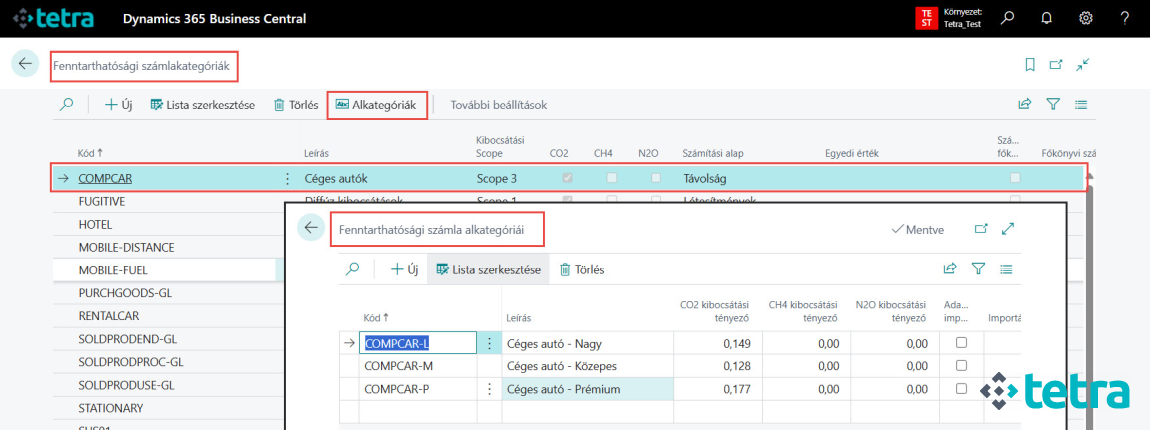Viewport: 1150px width, 430px height.
Task: Open the help question mark icon
Action: 1125,18
